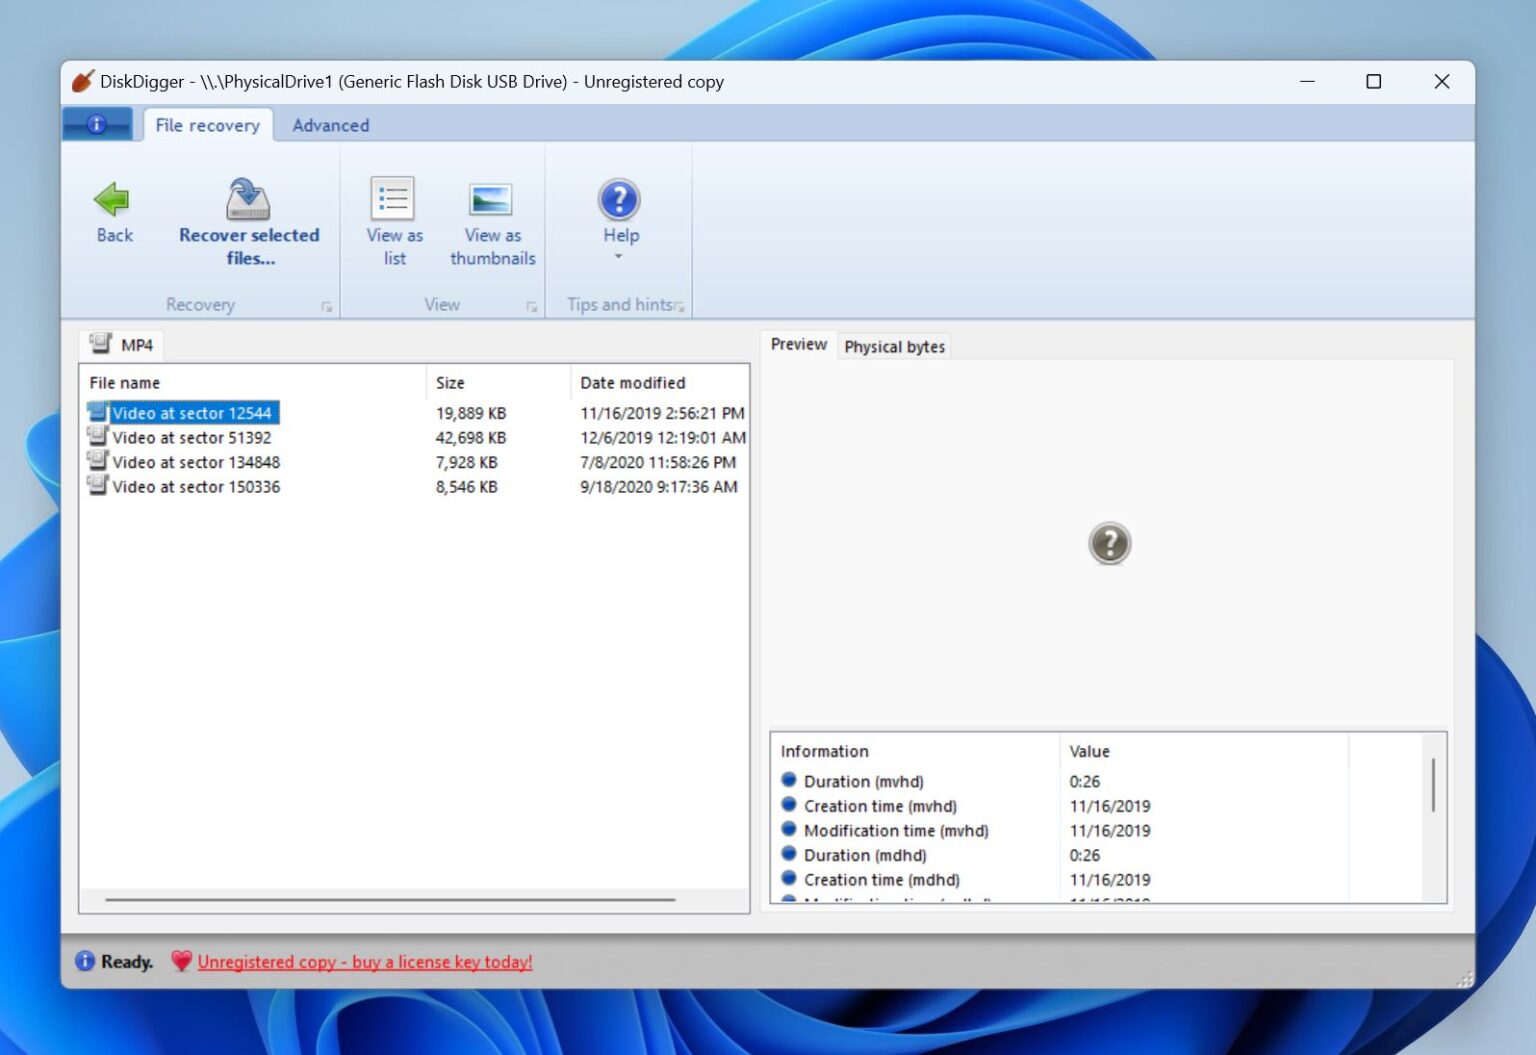Click the question mark placeholder in the Preview pane
The height and width of the screenshot is (1055, 1536).
coord(1110,543)
